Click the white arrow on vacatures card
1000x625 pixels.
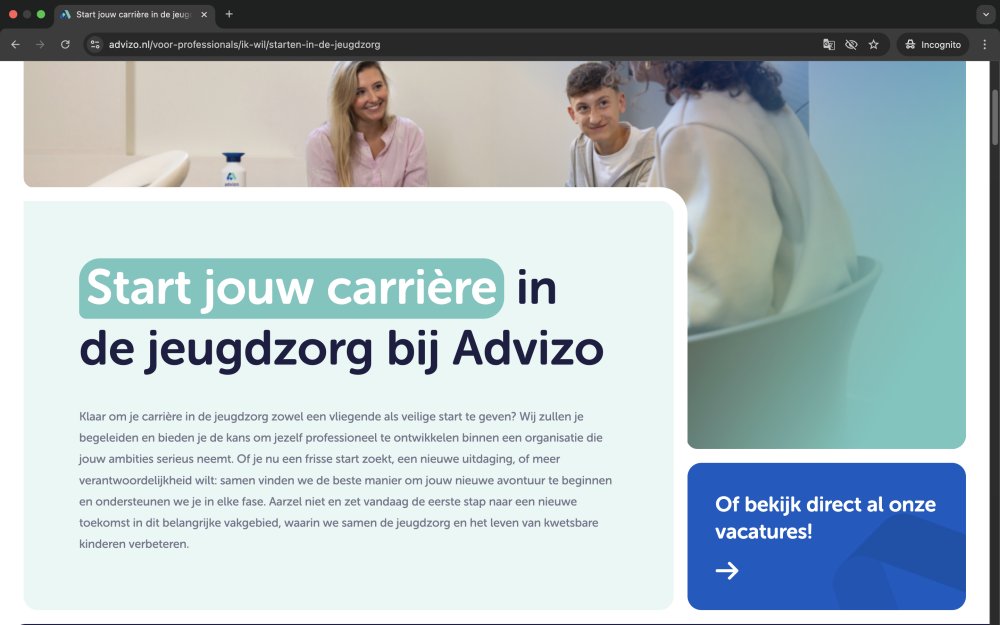(x=727, y=570)
